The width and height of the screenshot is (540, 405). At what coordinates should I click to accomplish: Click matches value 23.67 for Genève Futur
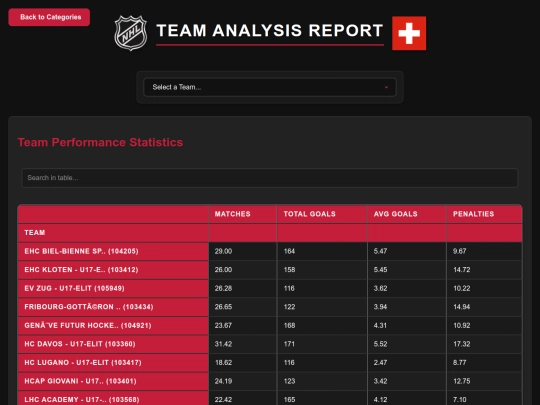tap(223, 325)
